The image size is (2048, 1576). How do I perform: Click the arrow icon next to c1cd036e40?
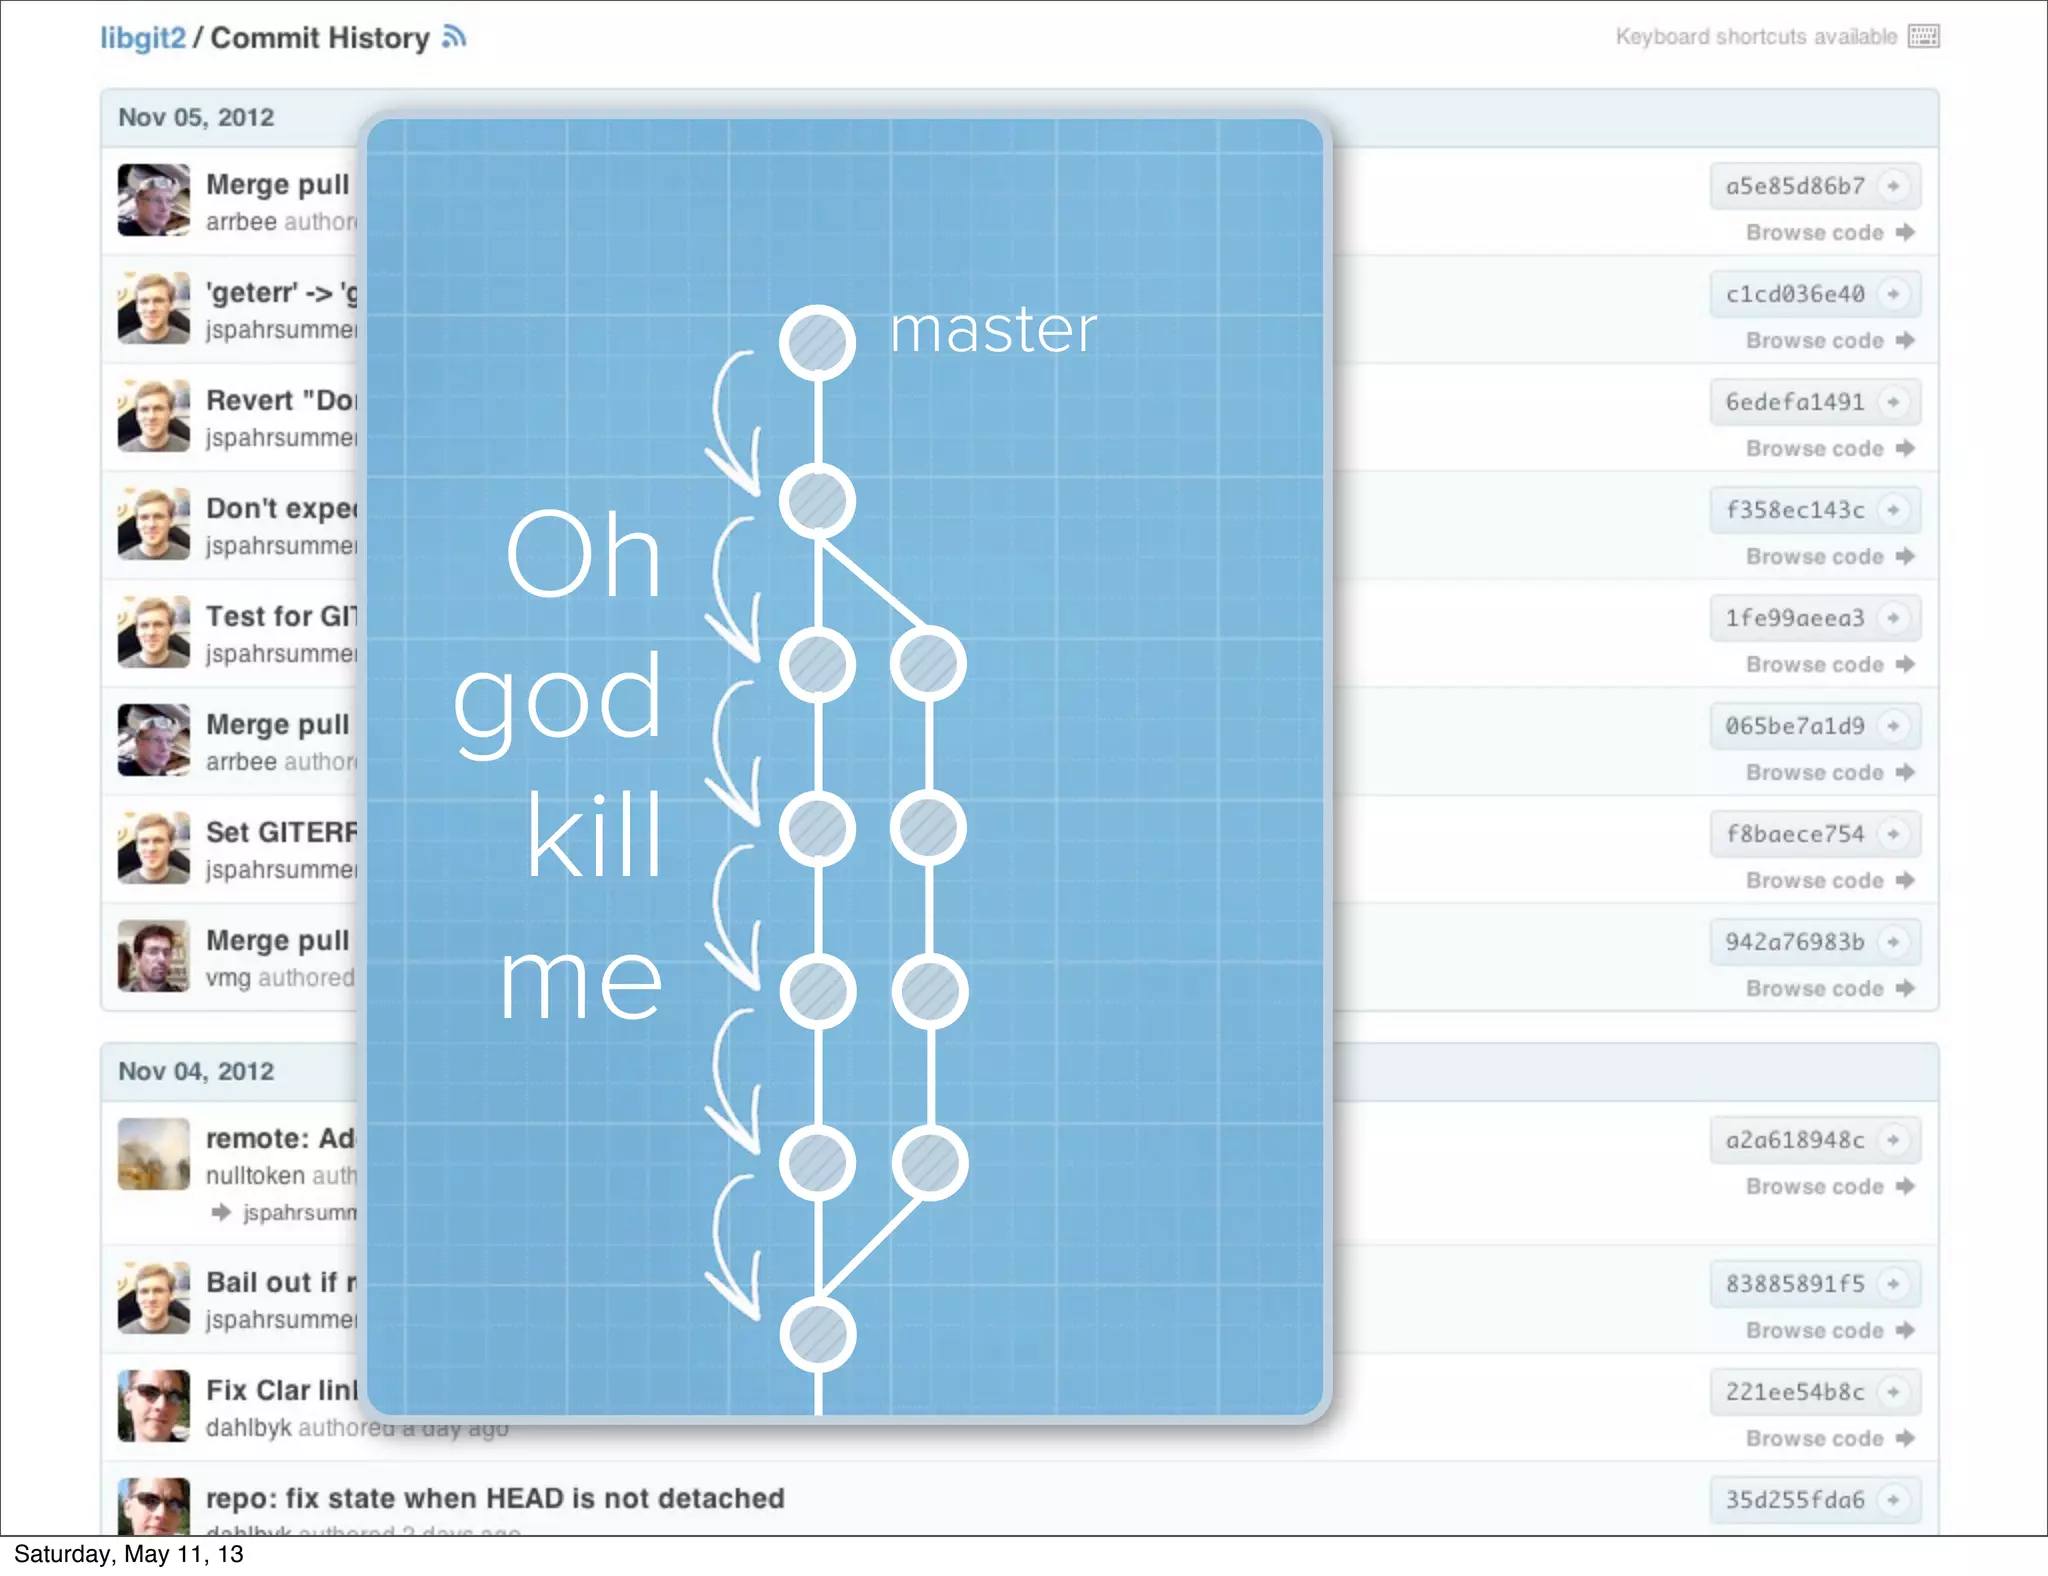[x=1893, y=294]
